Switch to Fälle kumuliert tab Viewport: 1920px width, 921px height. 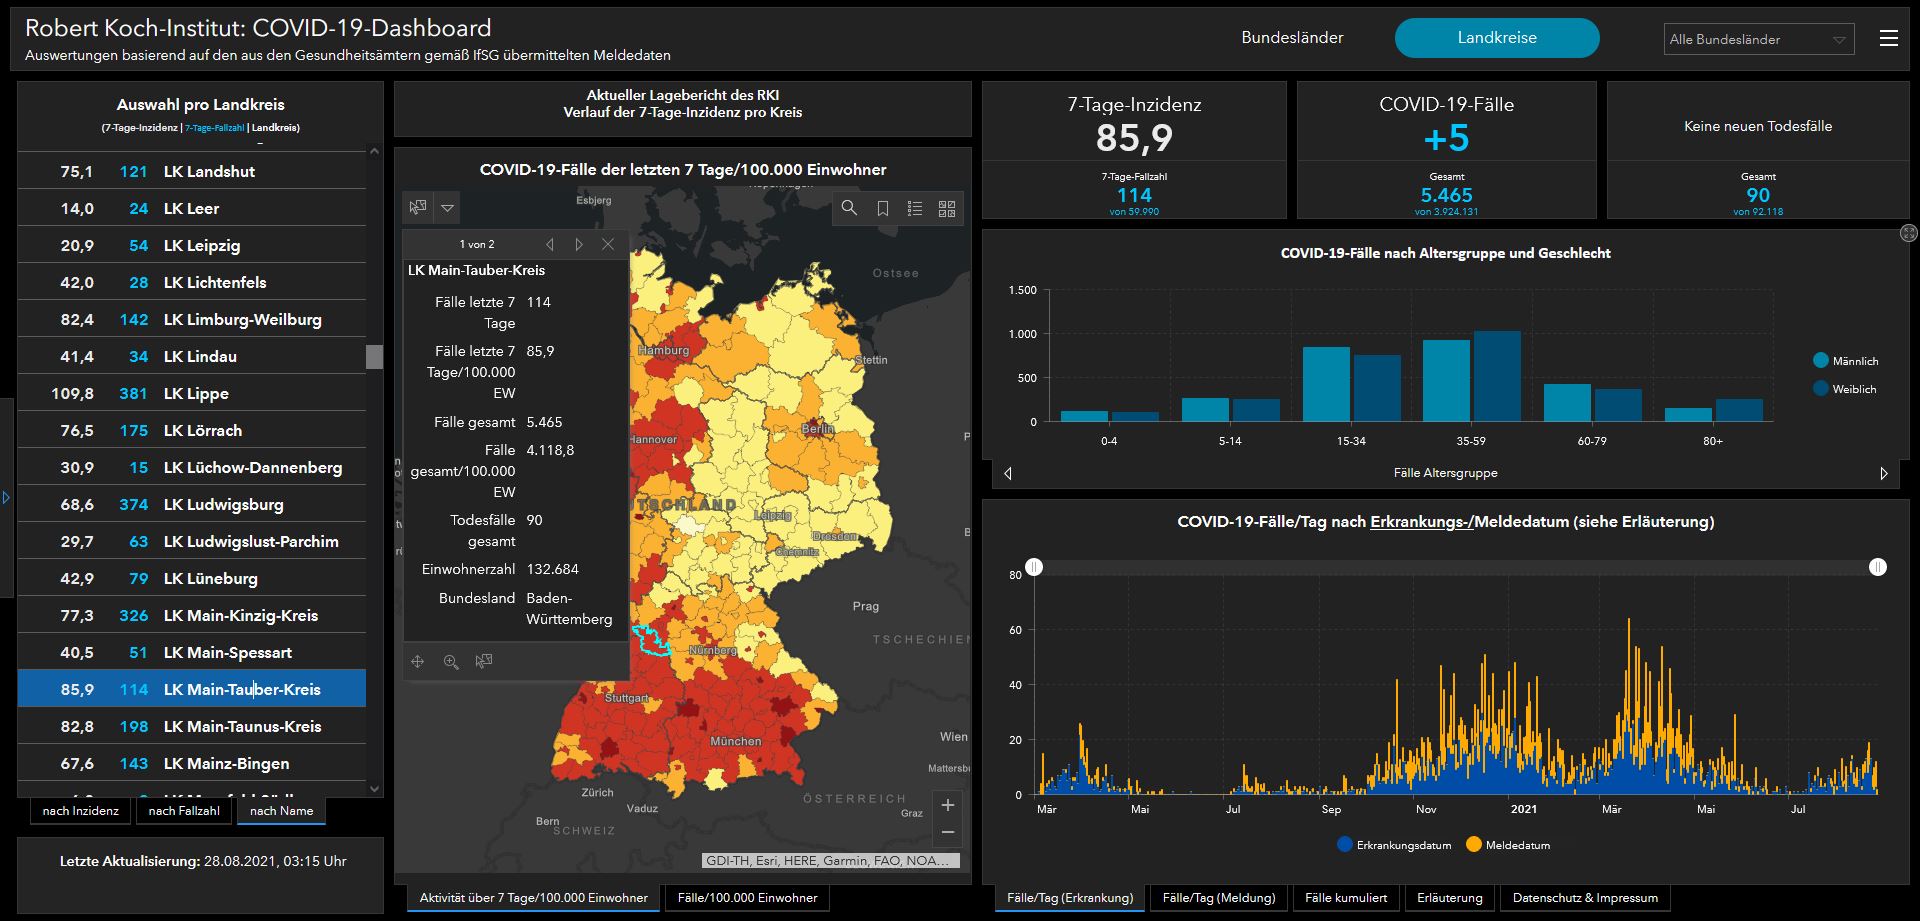[1345, 897]
